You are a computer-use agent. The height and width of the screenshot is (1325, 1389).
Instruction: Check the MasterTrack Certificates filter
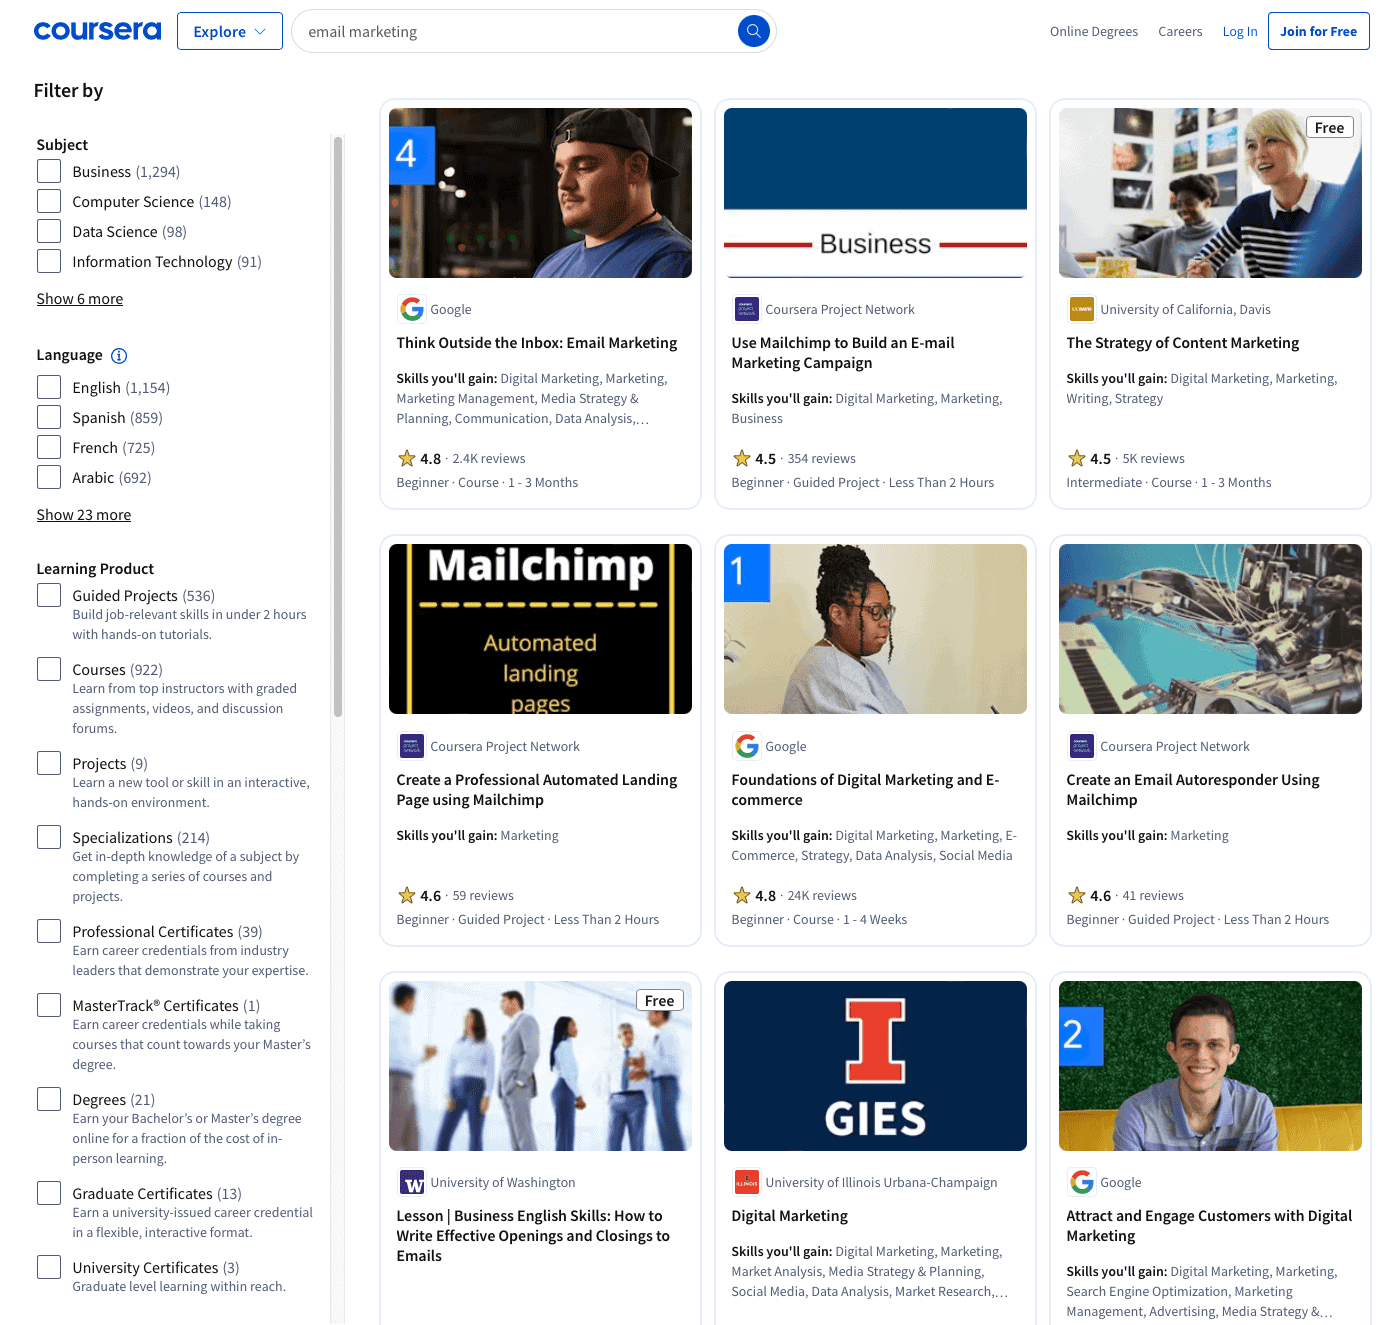[x=49, y=1005]
